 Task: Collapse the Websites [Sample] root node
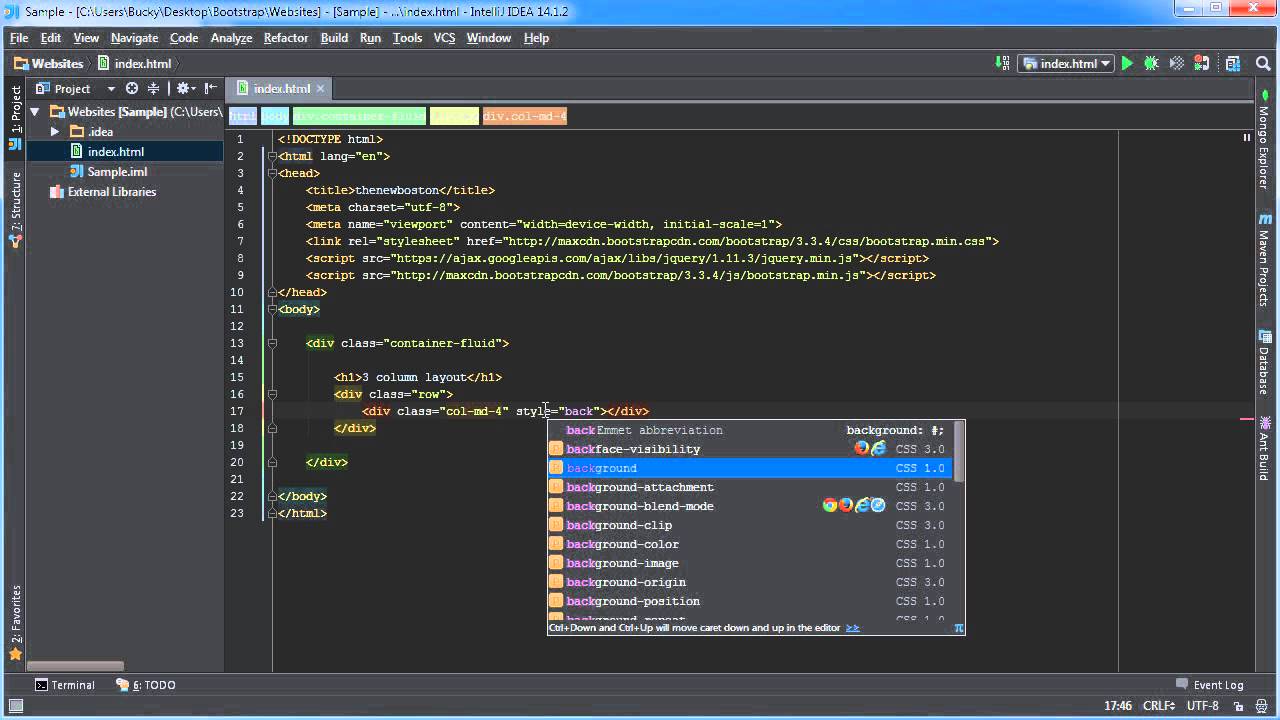[x=35, y=112]
